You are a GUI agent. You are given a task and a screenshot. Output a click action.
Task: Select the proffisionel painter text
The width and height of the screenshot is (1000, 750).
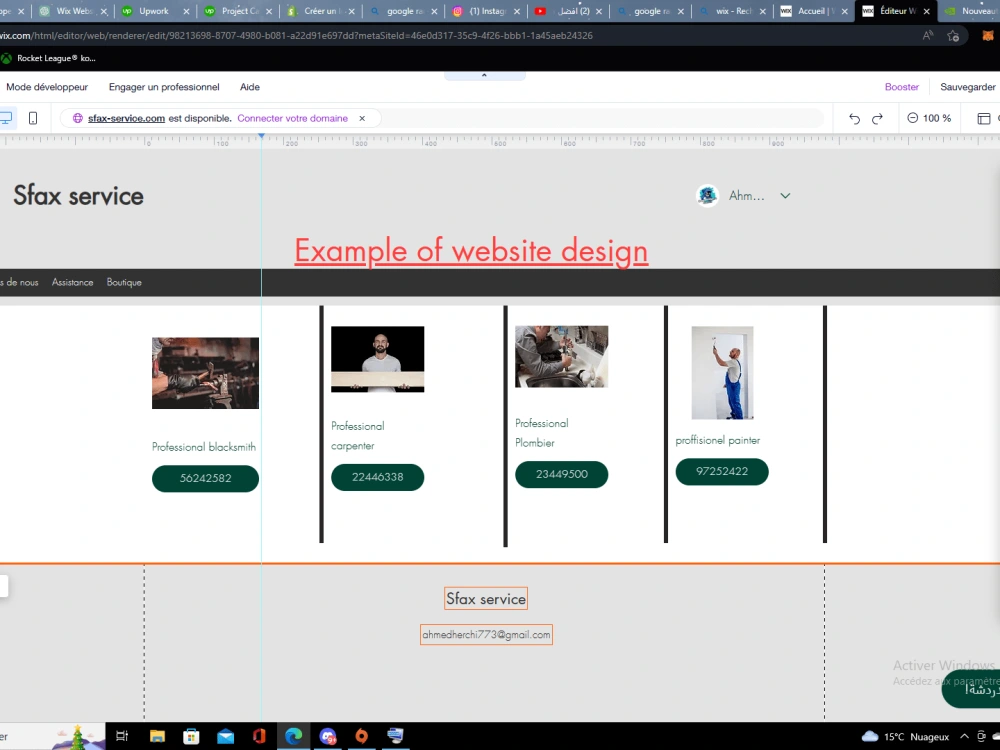coord(717,440)
